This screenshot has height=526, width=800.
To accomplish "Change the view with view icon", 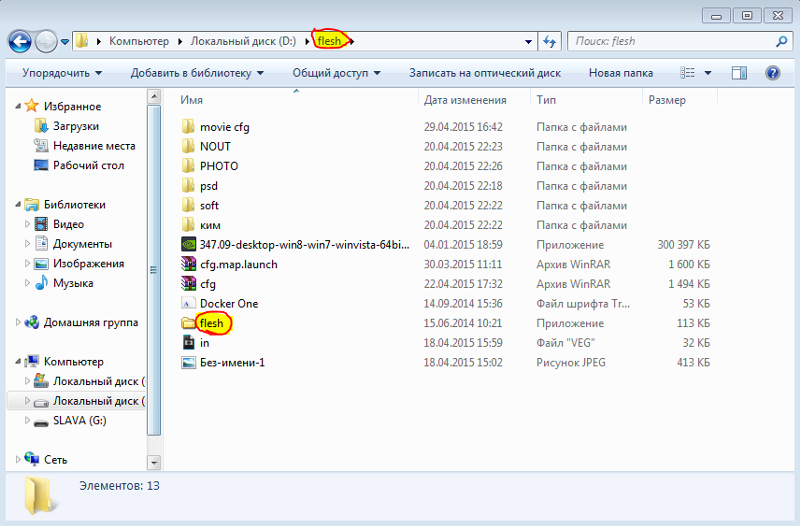I will 687,73.
